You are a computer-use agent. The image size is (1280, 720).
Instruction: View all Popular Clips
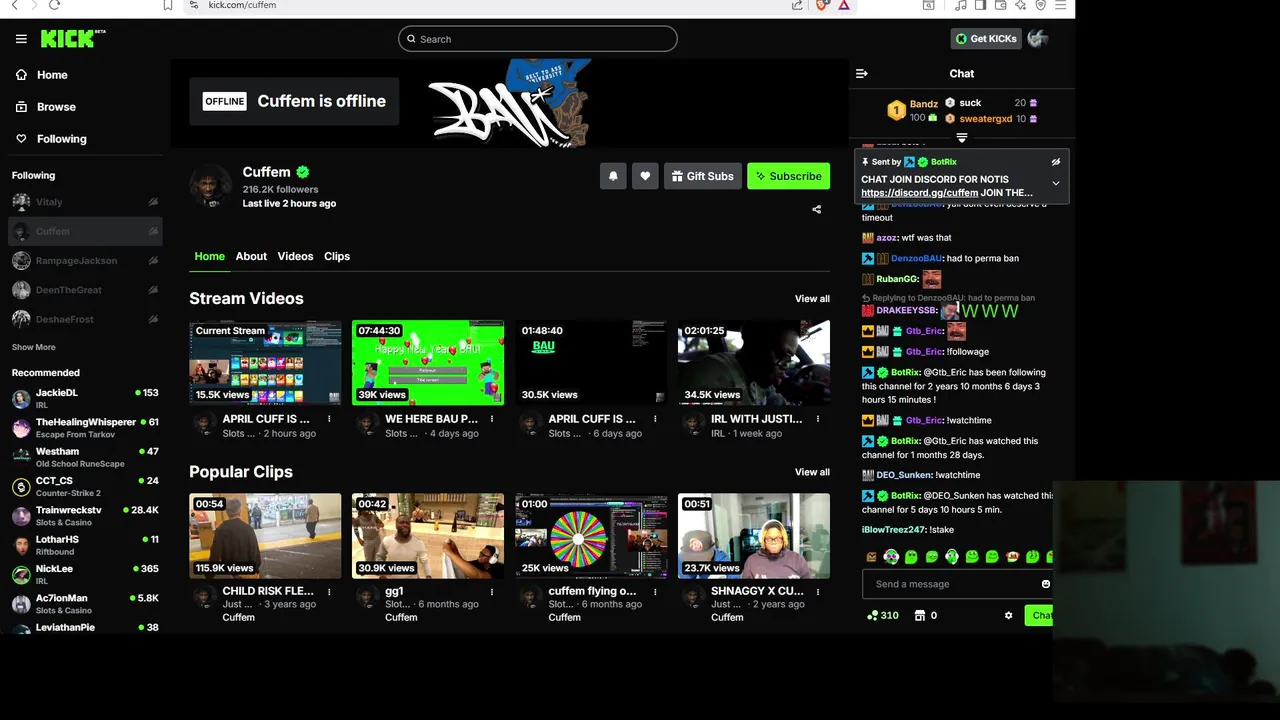[812, 472]
